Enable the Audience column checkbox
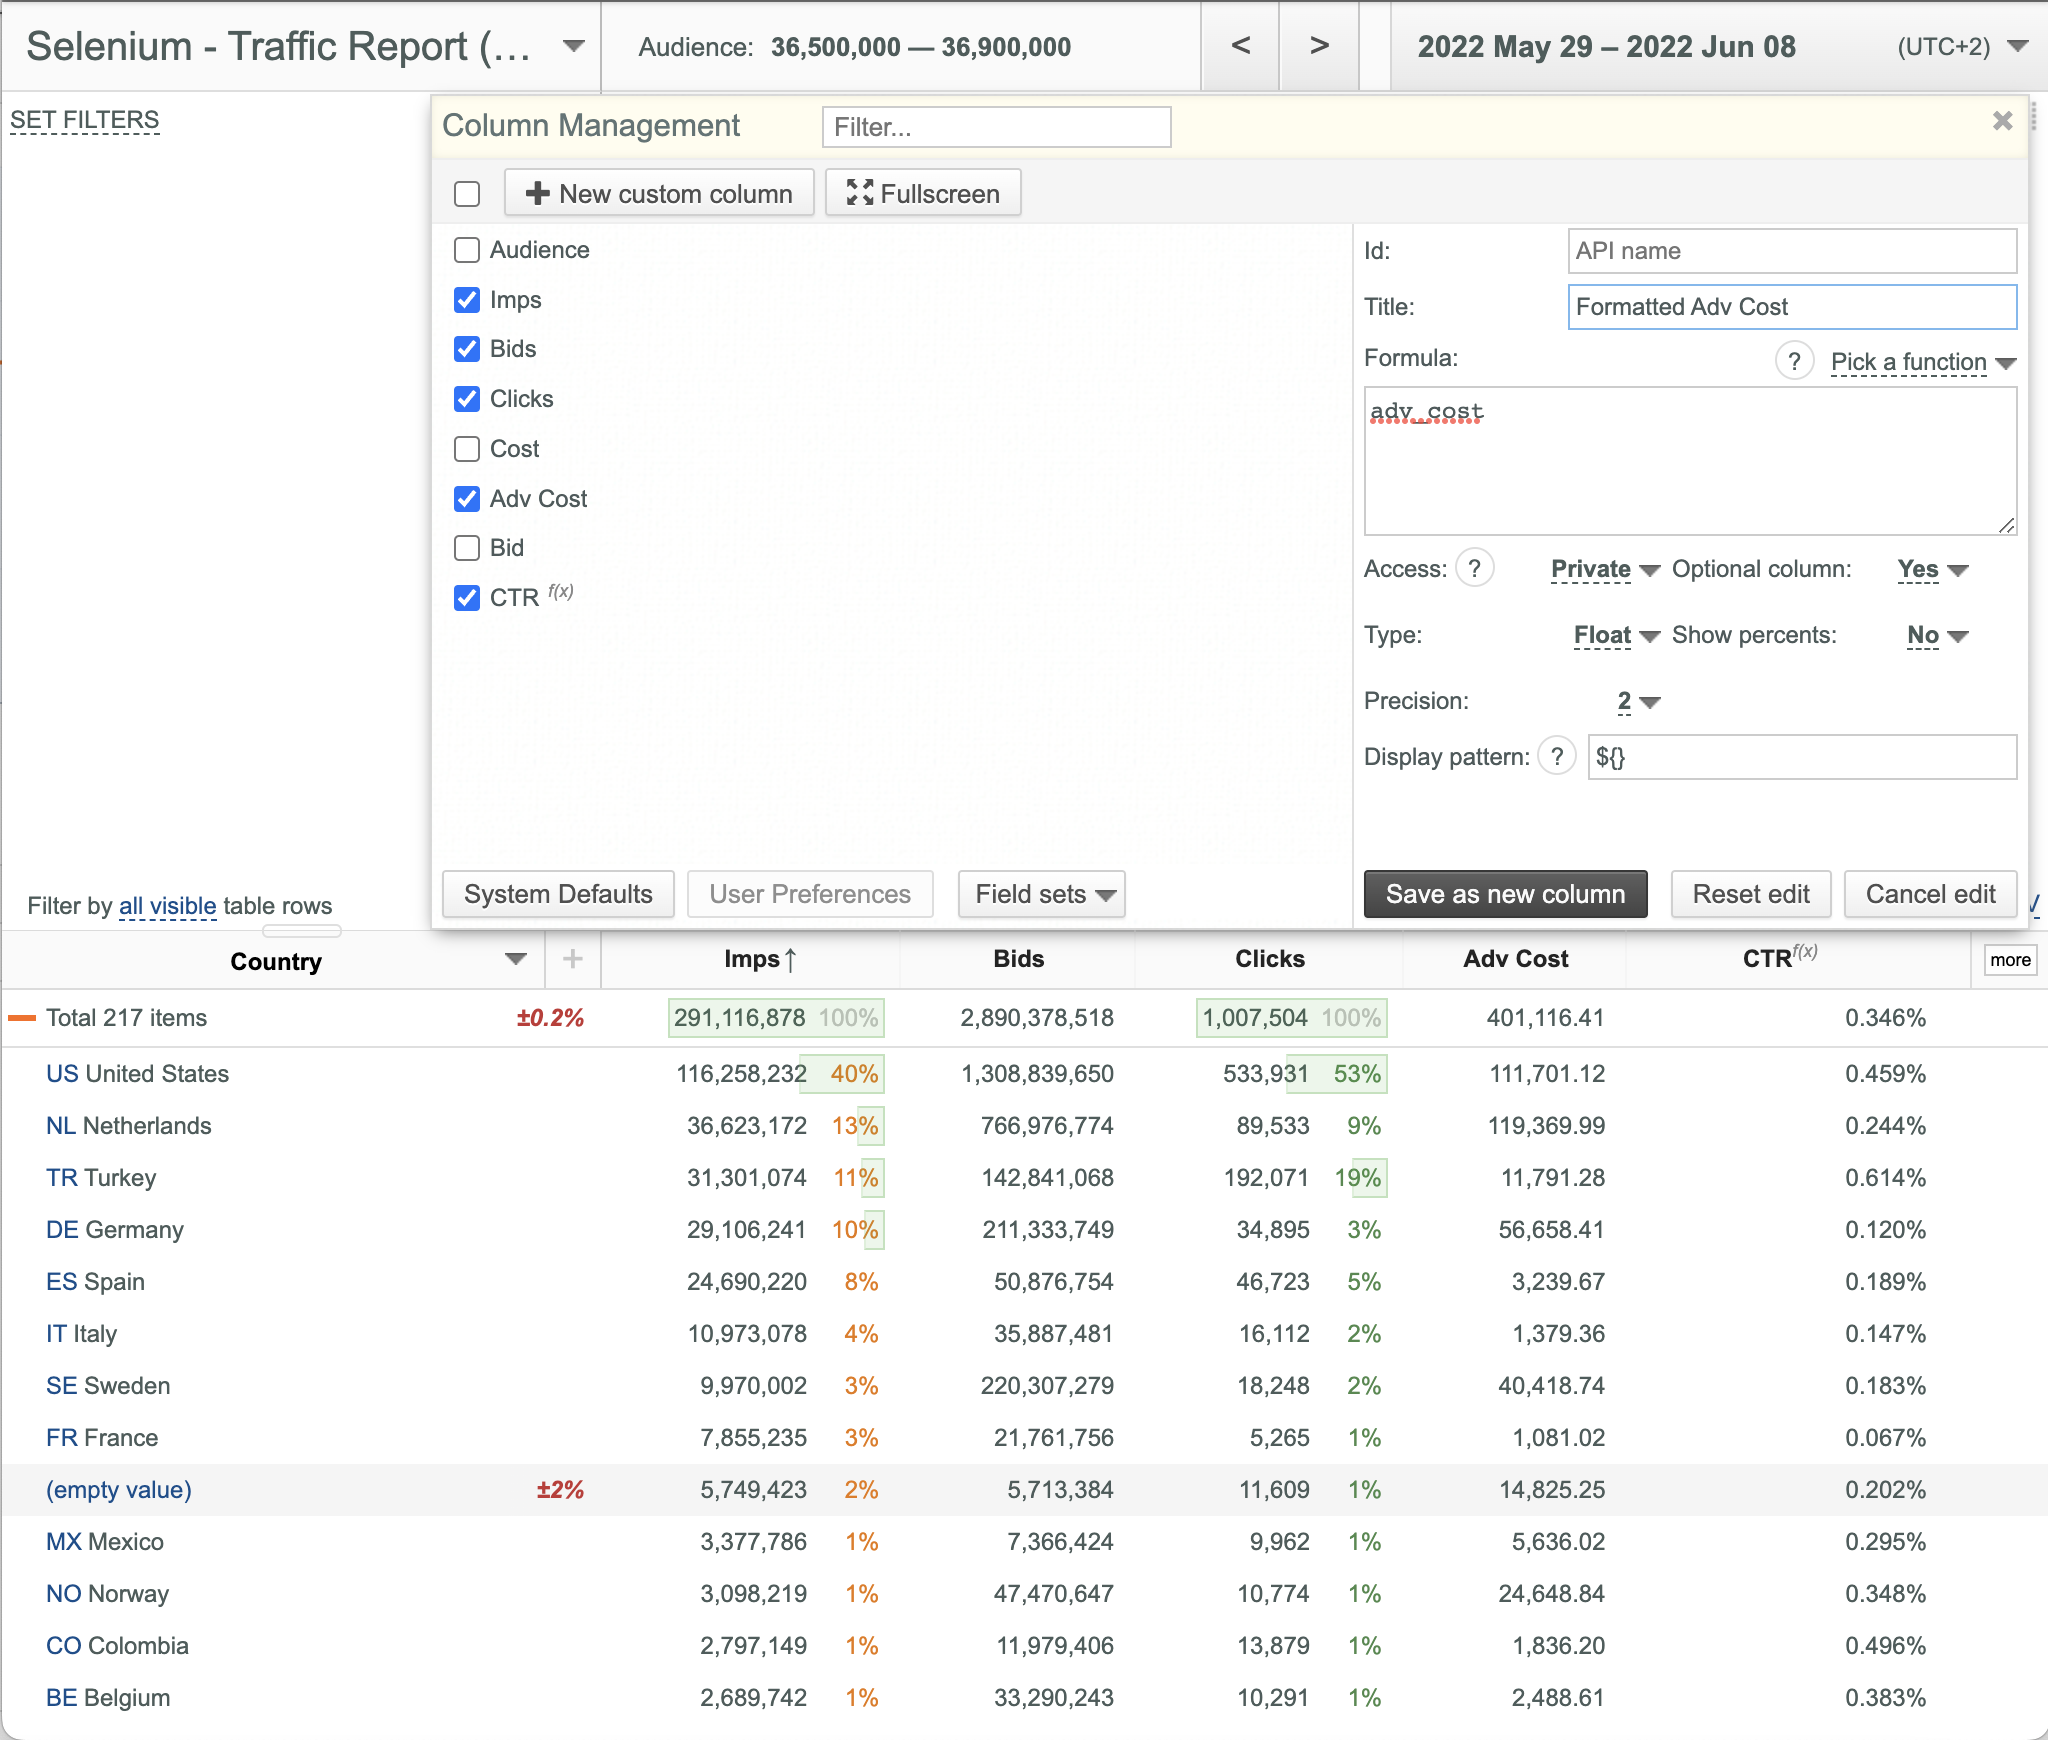 pyautogui.click(x=467, y=250)
